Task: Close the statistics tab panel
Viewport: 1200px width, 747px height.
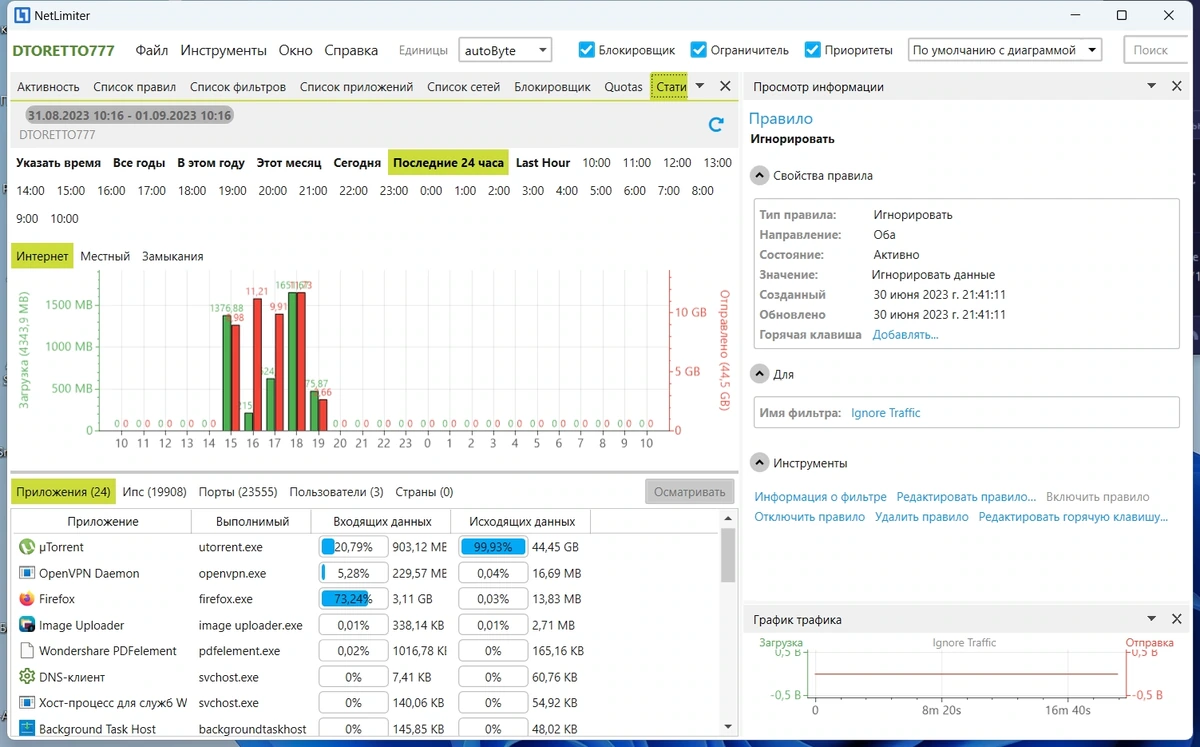Action: (x=726, y=87)
